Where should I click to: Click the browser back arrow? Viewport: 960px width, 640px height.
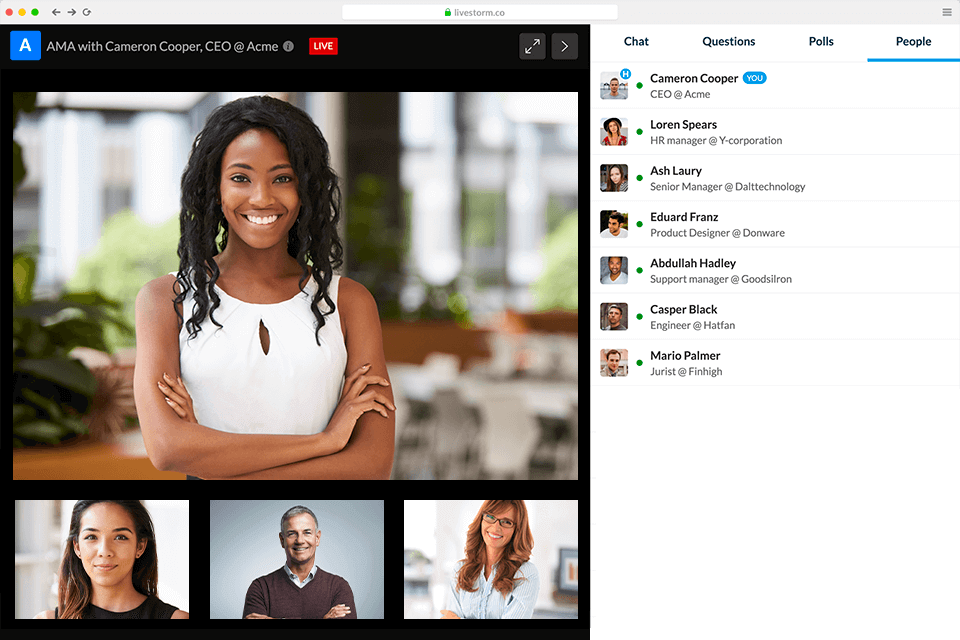tap(56, 12)
